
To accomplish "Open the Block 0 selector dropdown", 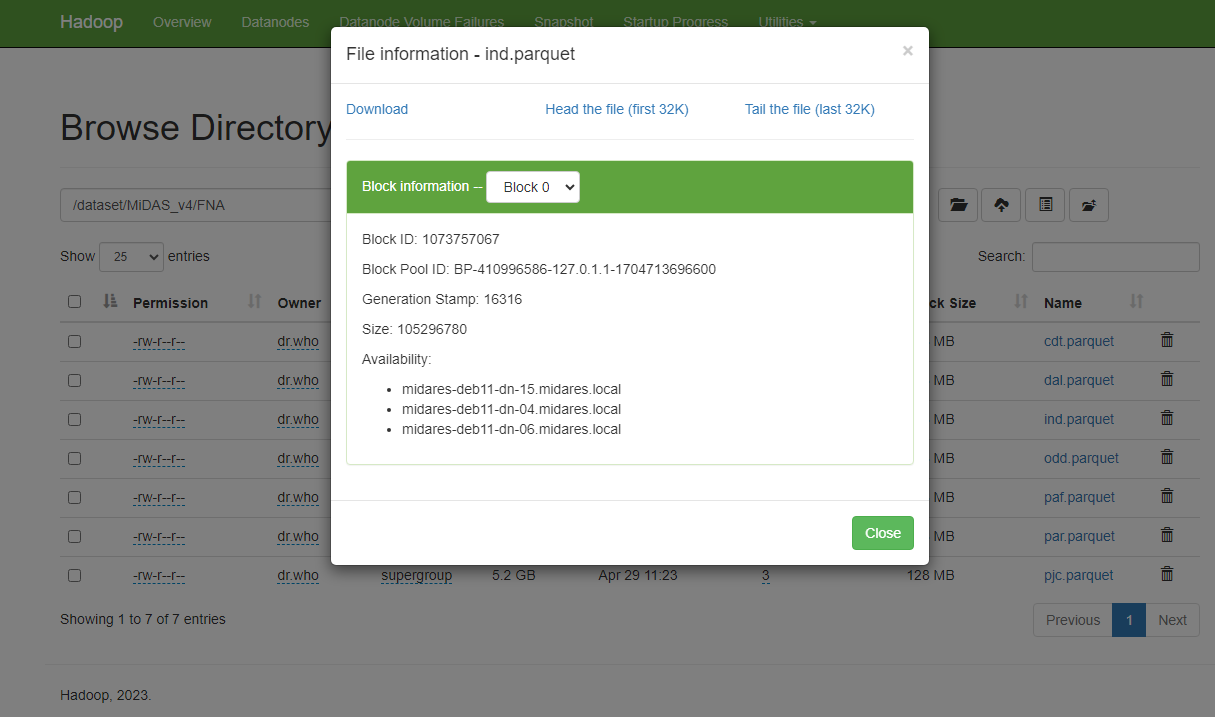I will point(532,187).
